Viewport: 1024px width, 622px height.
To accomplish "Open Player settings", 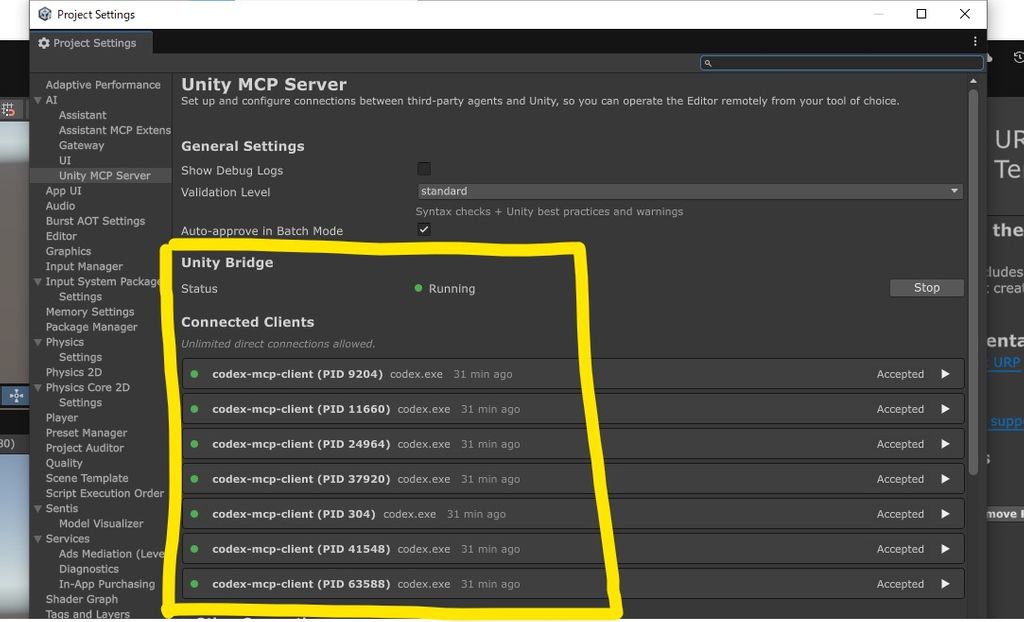I will point(61,417).
